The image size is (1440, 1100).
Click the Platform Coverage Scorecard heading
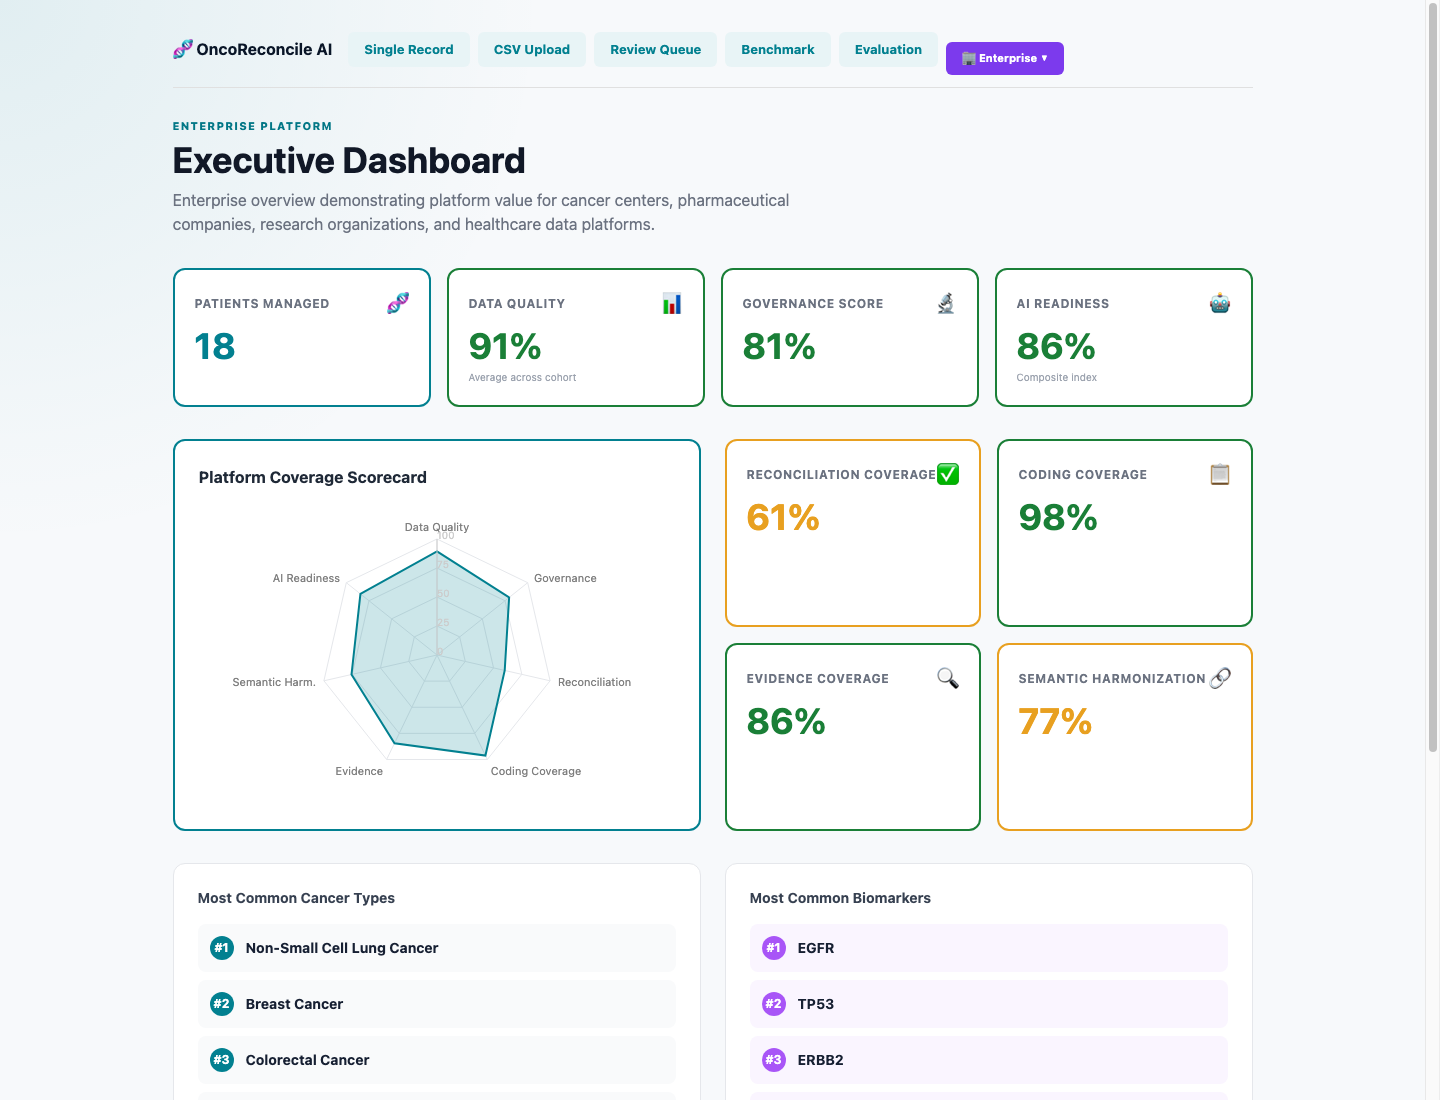(x=313, y=477)
